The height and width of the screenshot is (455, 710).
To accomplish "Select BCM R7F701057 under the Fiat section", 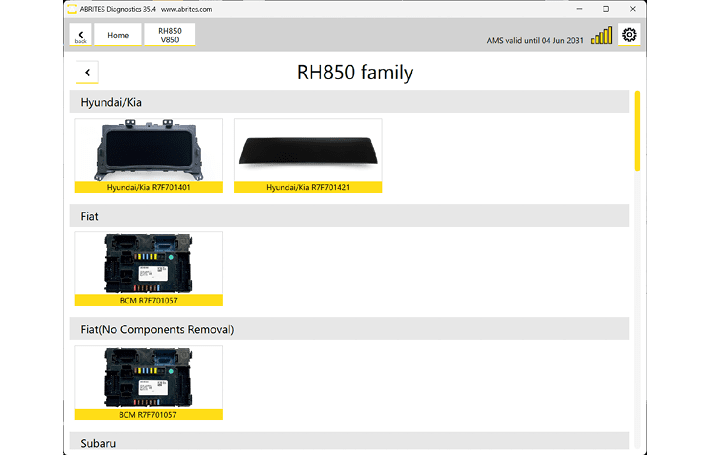I will pyautogui.click(x=149, y=268).
